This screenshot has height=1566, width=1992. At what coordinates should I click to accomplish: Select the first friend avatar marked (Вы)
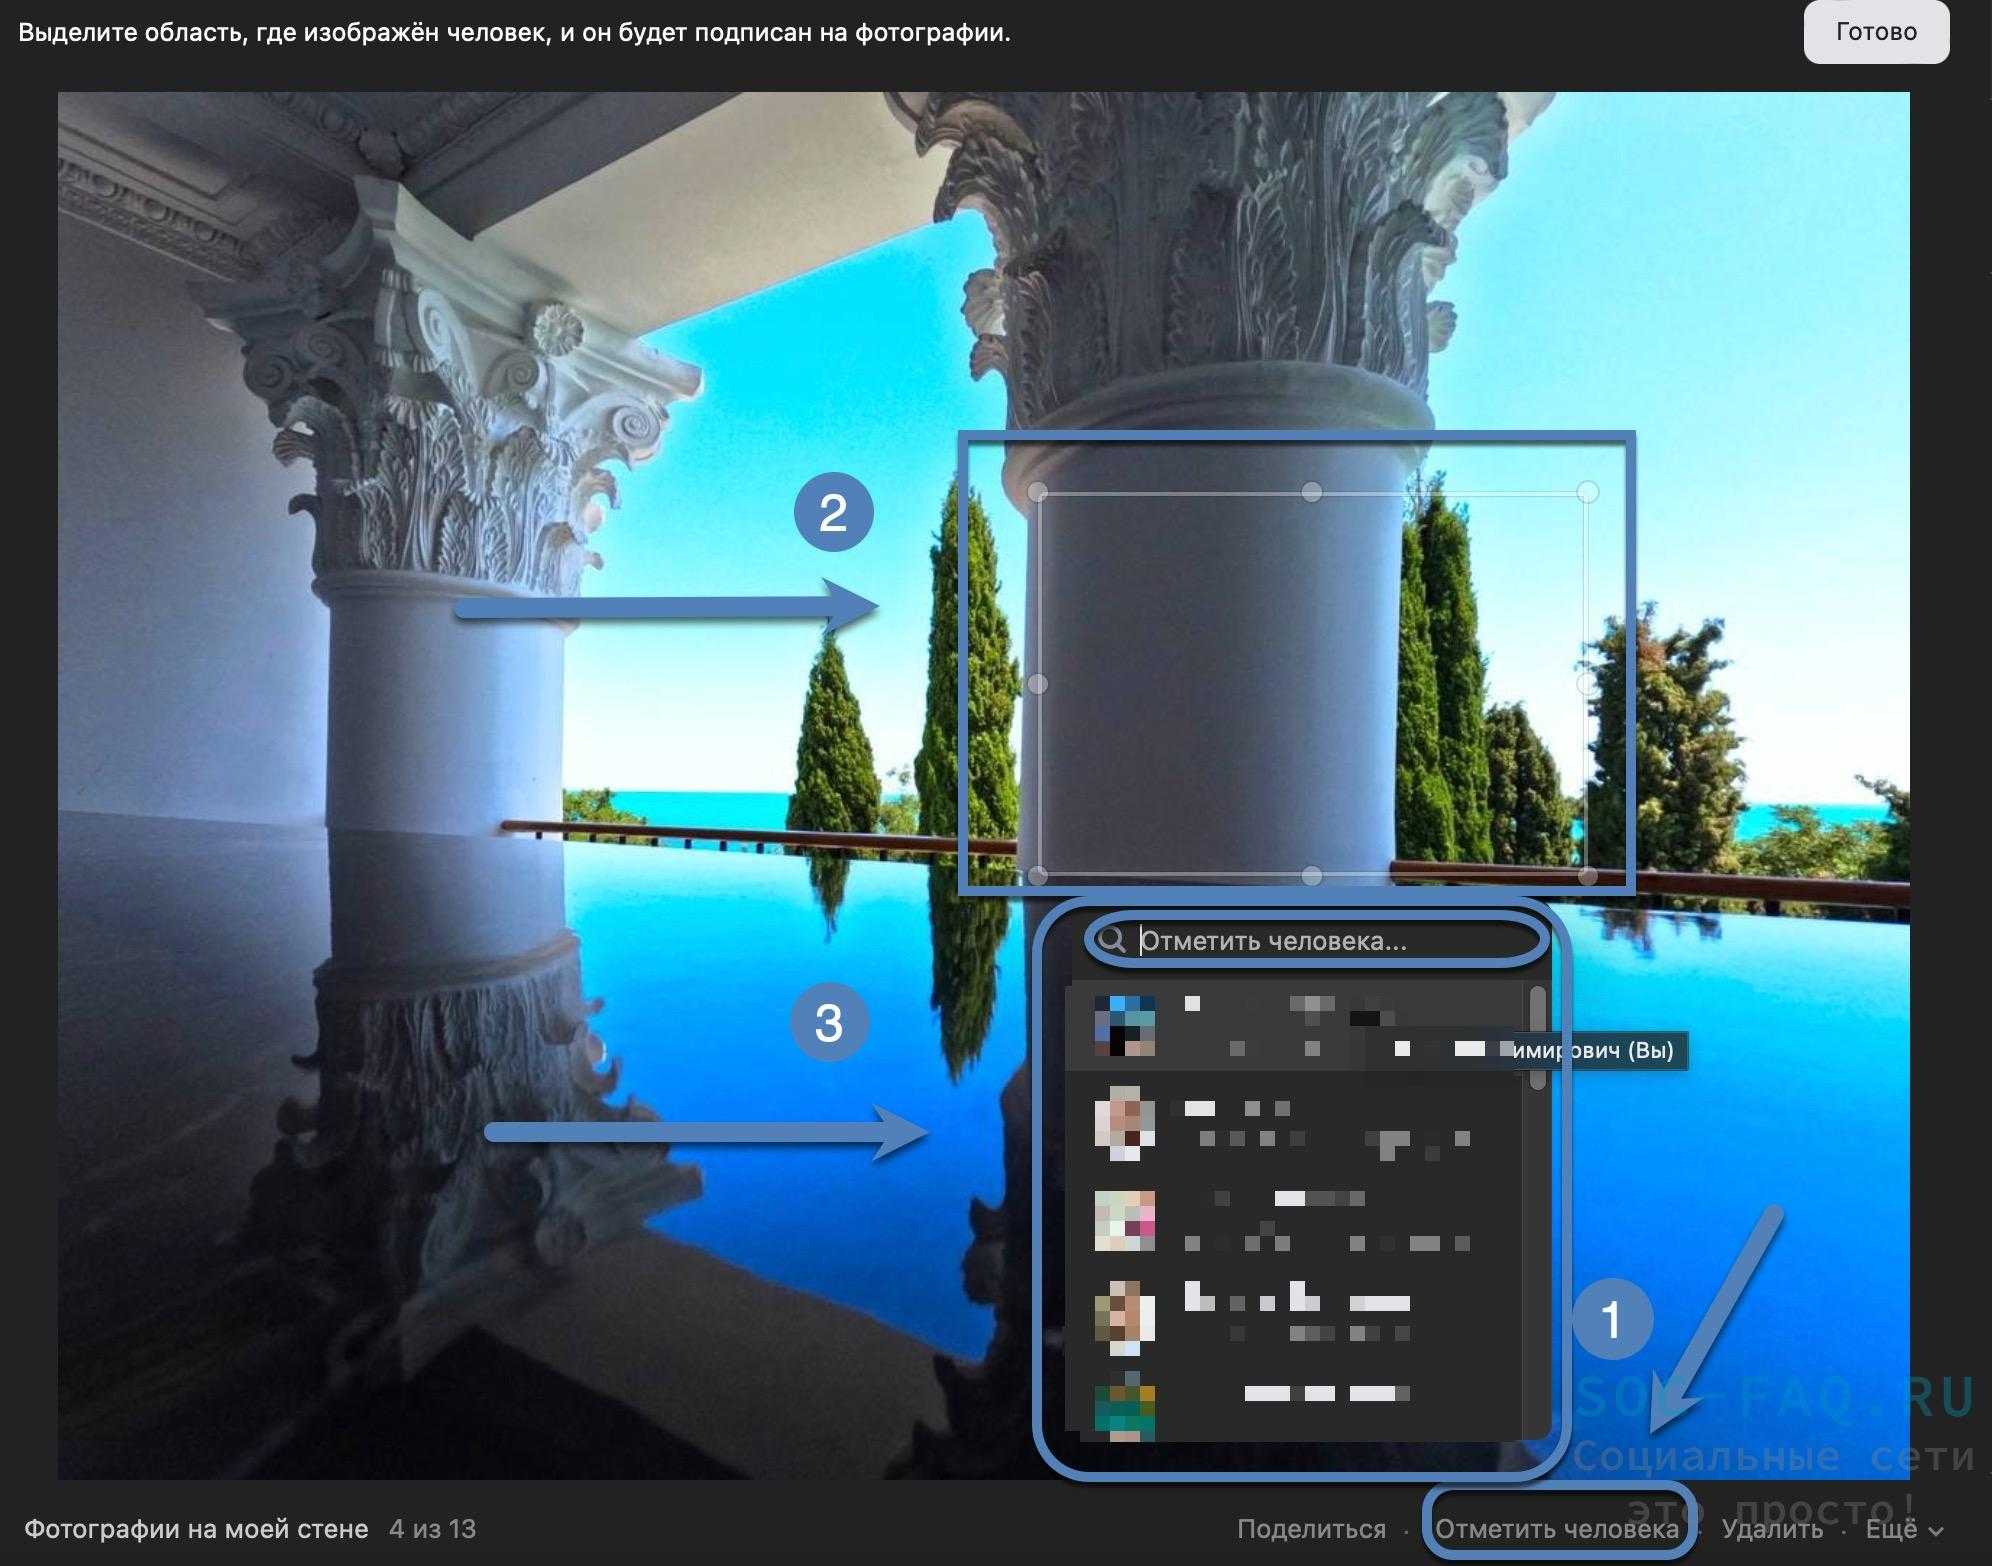1124,1026
